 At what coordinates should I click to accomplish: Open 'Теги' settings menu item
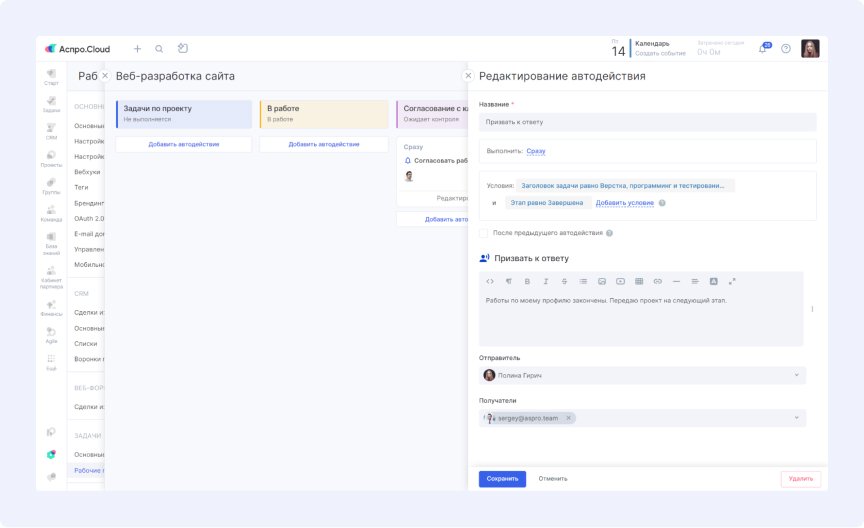pyautogui.click(x=81, y=187)
